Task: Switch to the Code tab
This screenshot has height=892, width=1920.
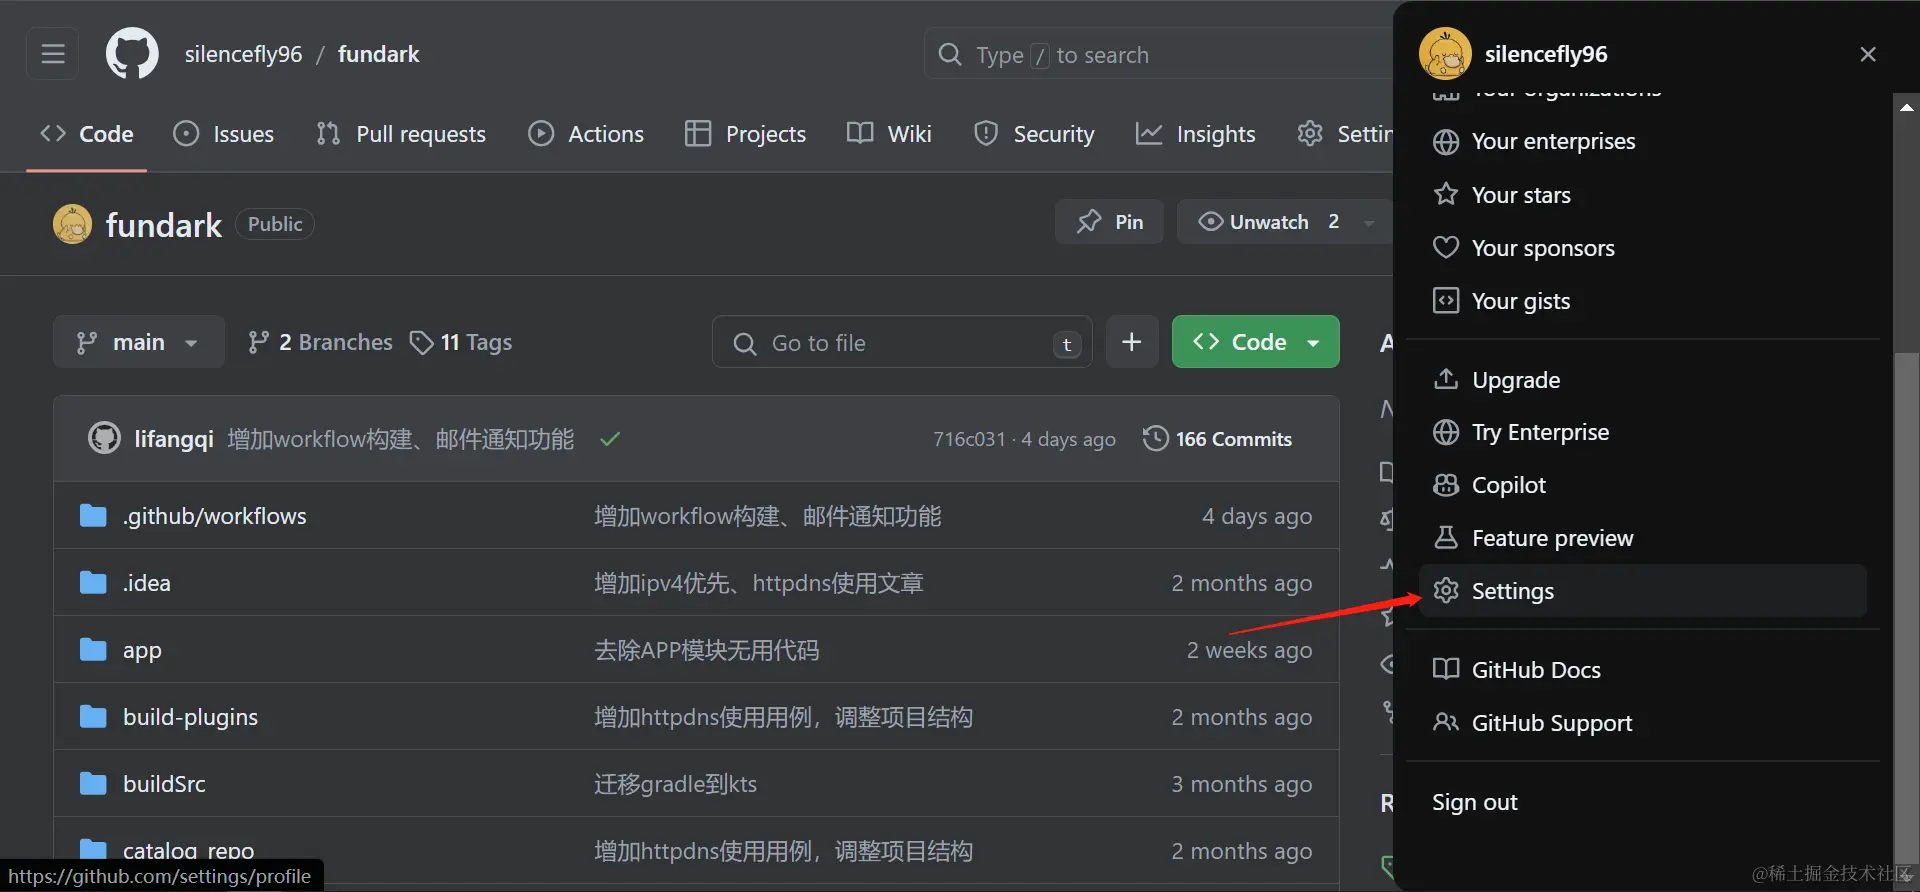Action: (x=87, y=134)
